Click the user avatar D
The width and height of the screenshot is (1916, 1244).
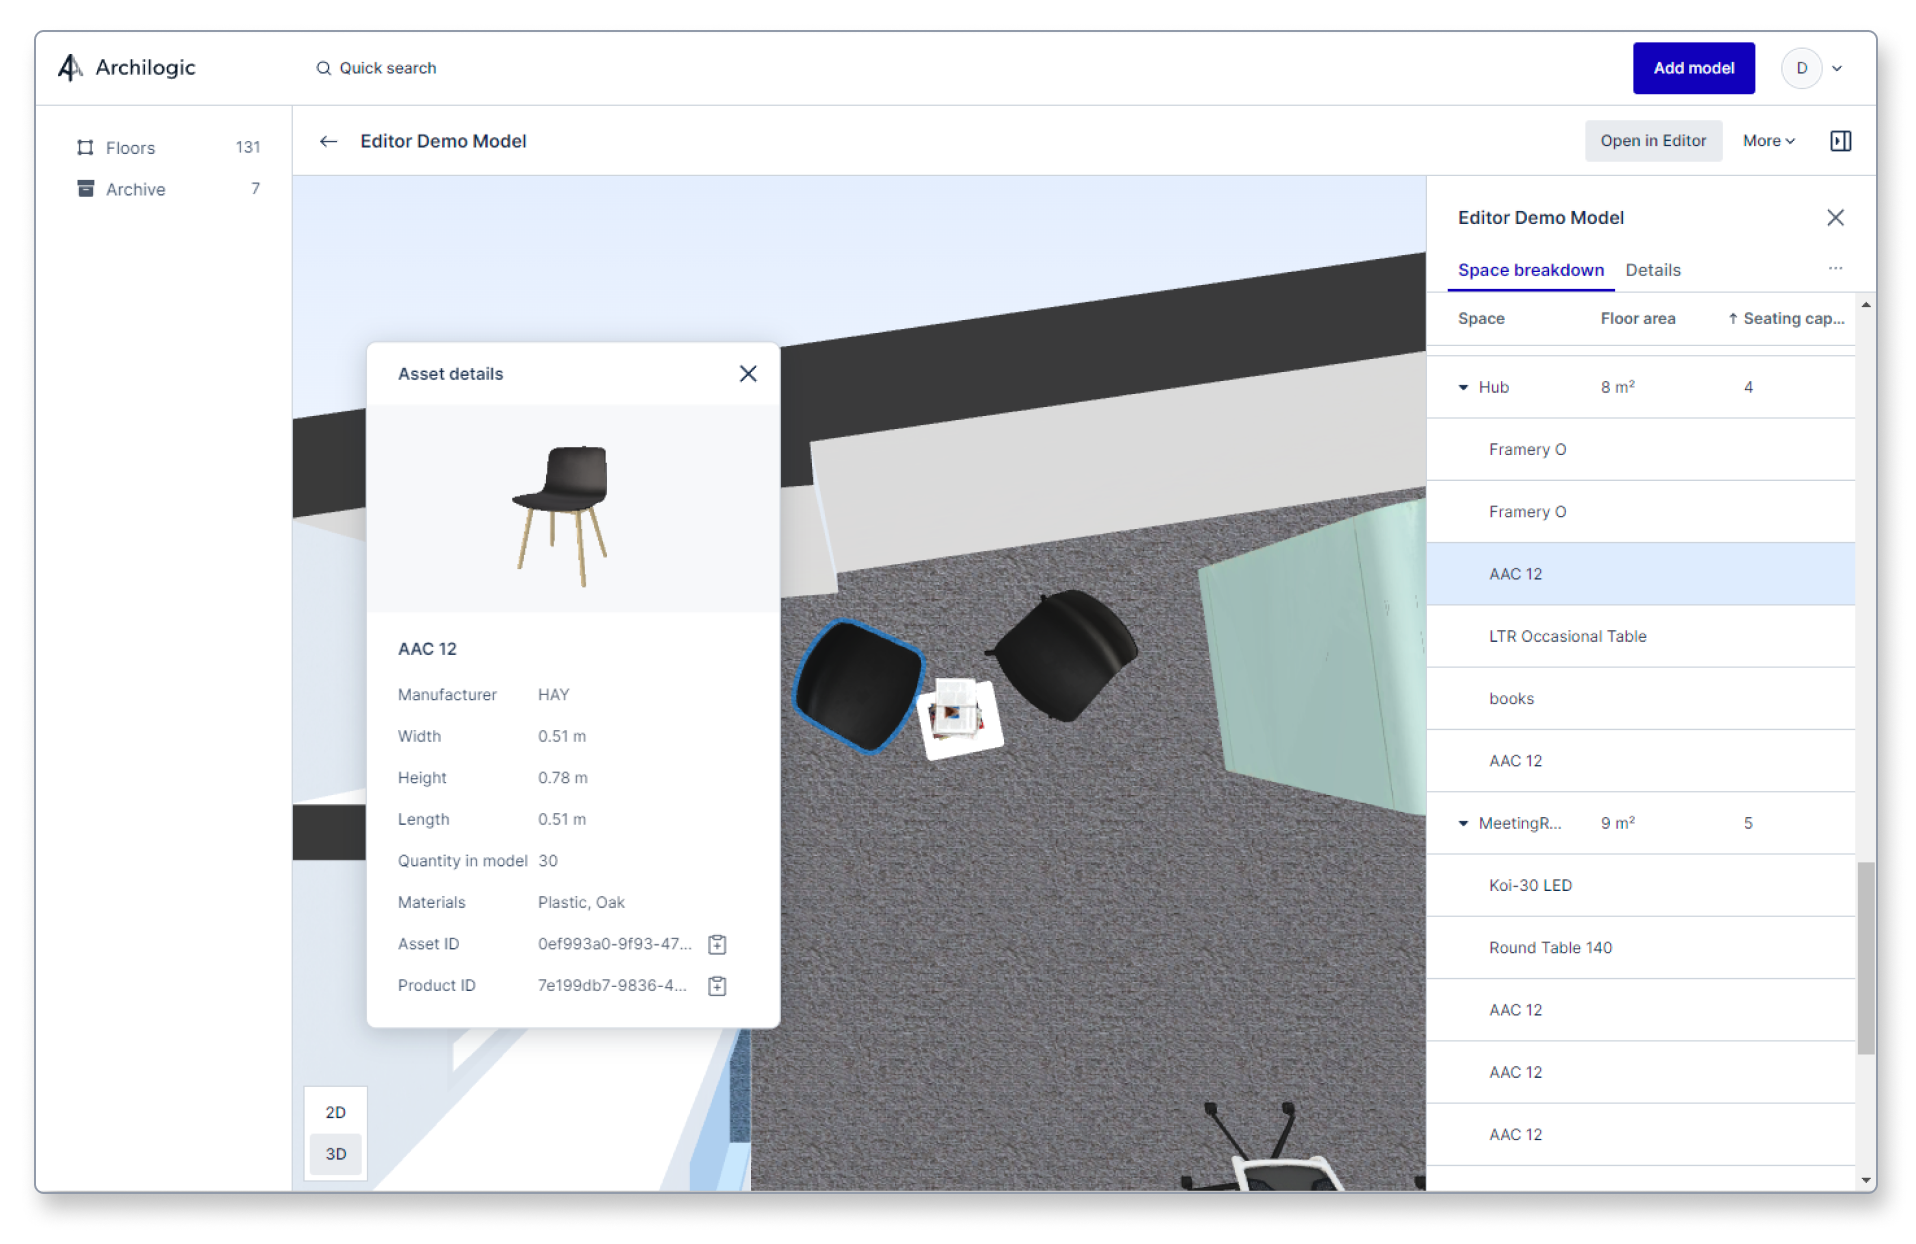(1802, 68)
